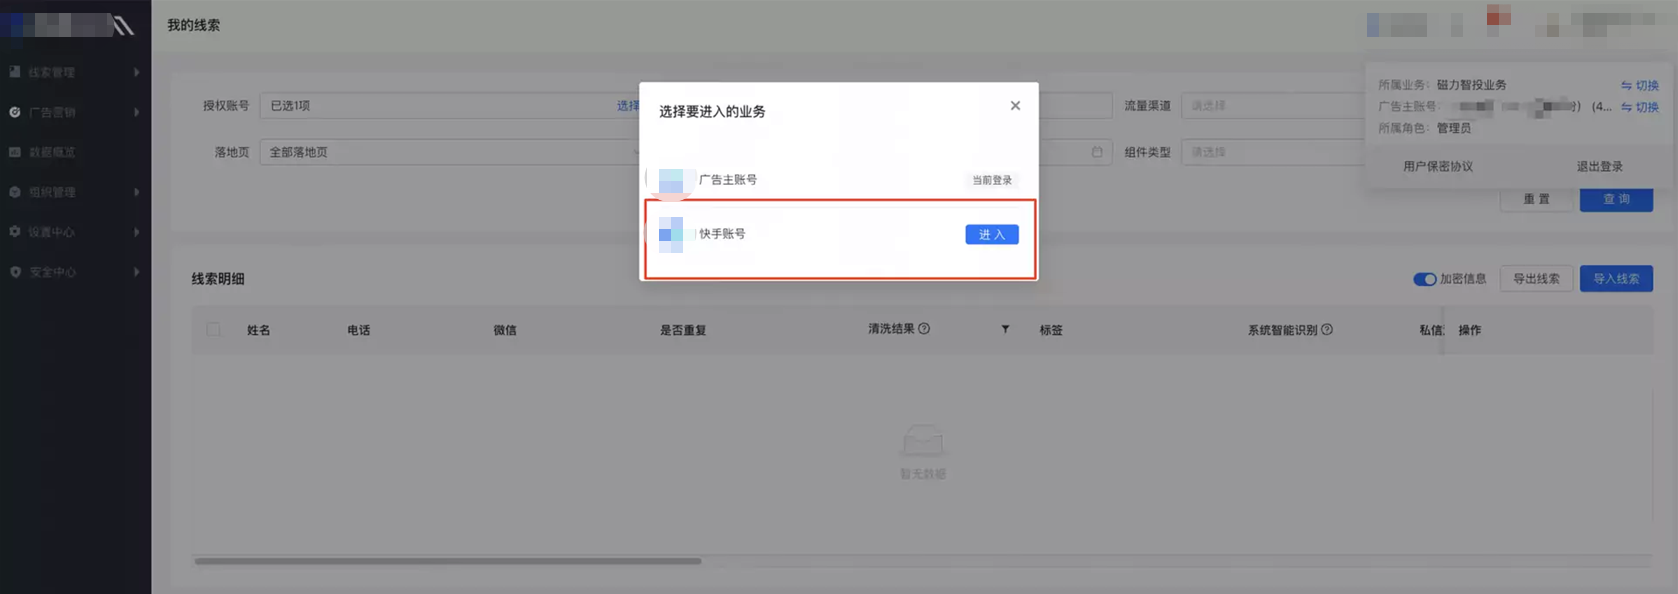This screenshot has width=1678, height=594.
Task: Click 进入 button for 快手账号
Action: tap(991, 234)
